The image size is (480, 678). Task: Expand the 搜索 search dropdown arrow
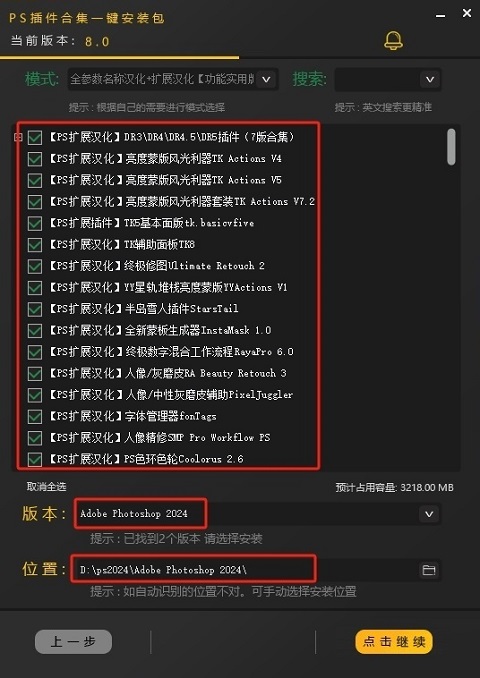[x=429, y=80]
